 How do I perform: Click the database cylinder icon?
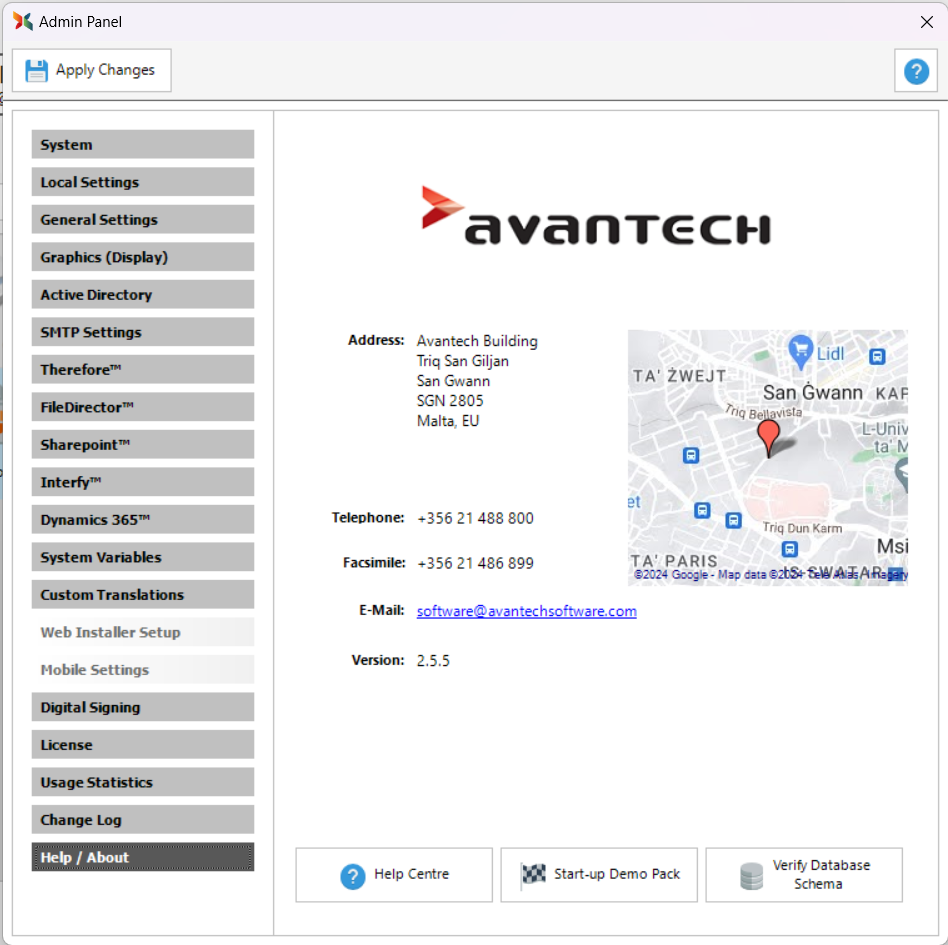(751, 876)
